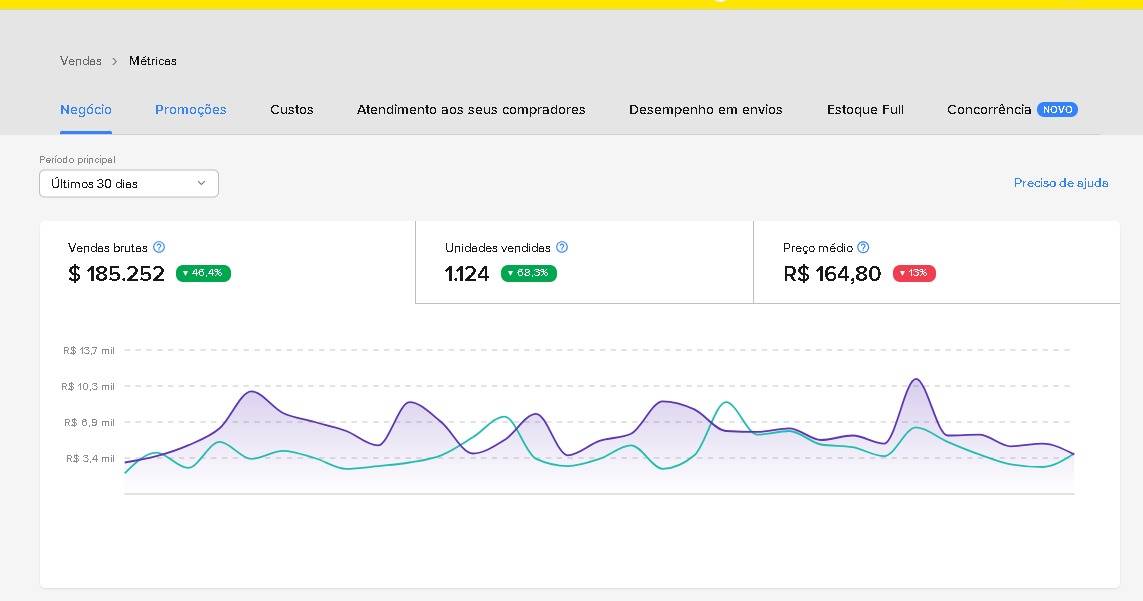1143x601 pixels.
Task: Open the Concorrência tab label
Action: coord(988,110)
